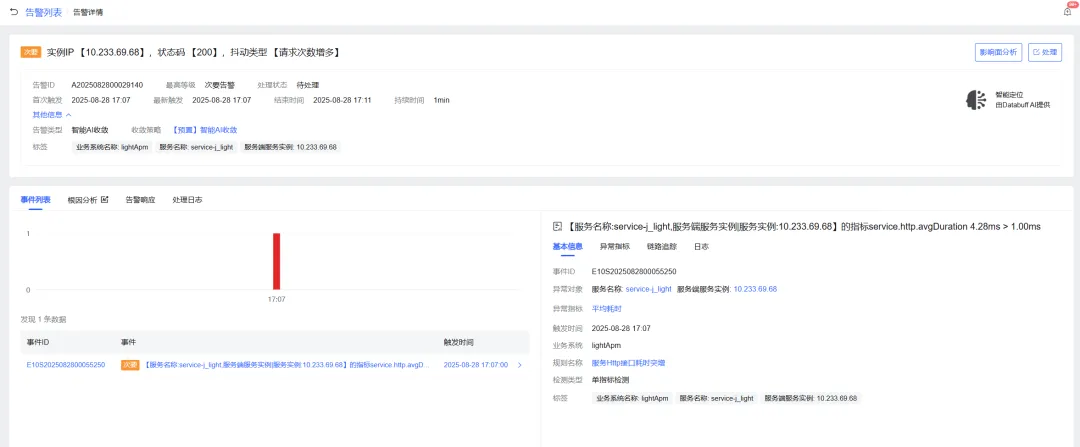Click the 1min duration value
Image resolution: width=1080 pixels, height=447 pixels.
442,100
